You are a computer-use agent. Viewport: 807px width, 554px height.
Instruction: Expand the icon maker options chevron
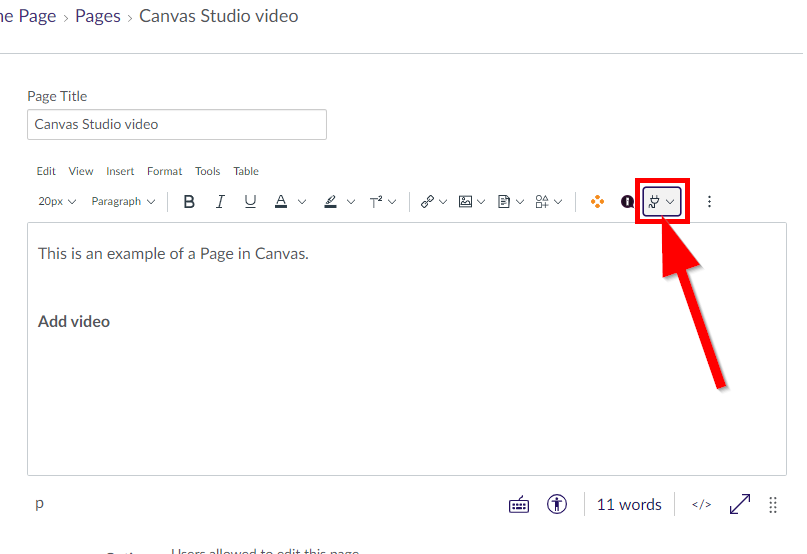coord(558,202)
